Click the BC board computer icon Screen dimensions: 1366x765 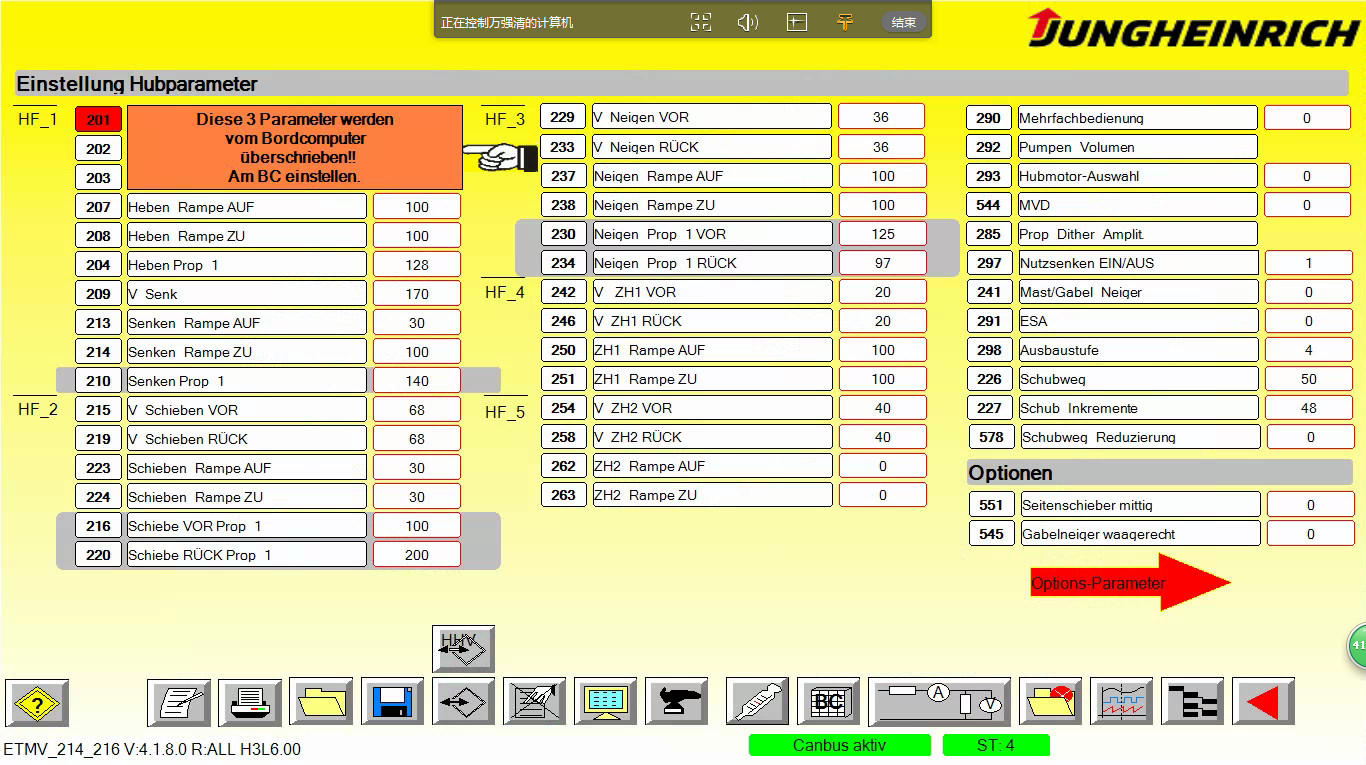828,702
